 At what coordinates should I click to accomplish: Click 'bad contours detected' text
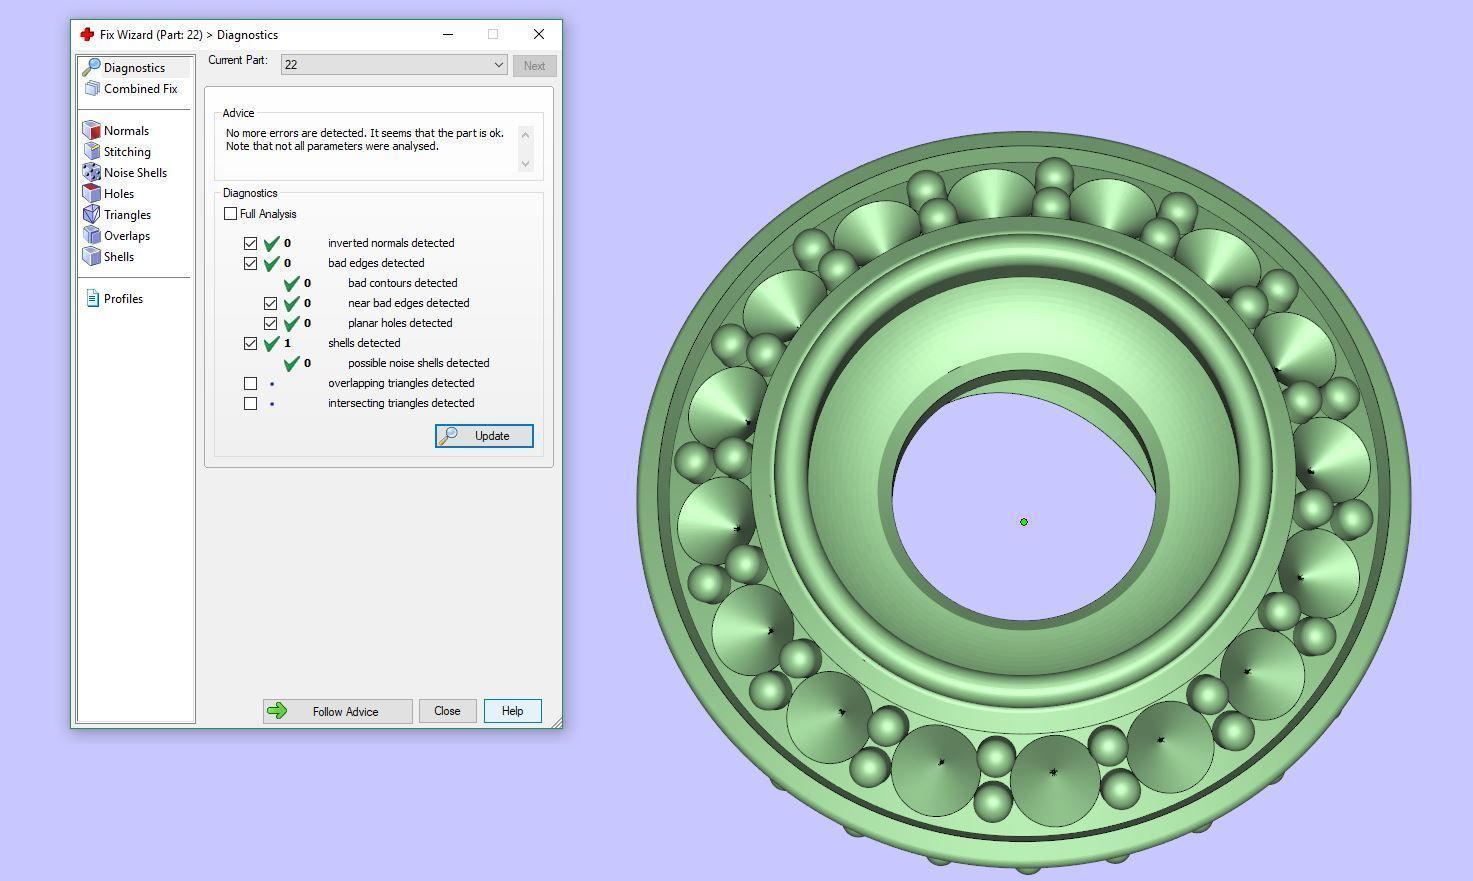403,283
